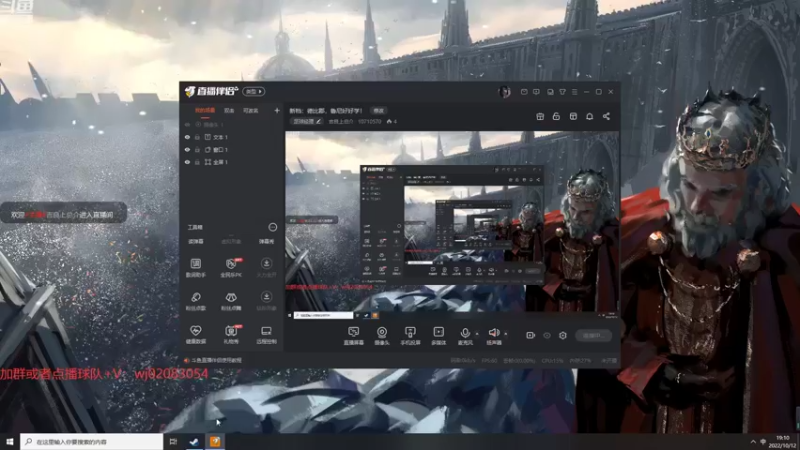Hide the 文本 1 layer with its eye
Image resolution: width=800 pixels, height=450 pixels.
point(187,137)
